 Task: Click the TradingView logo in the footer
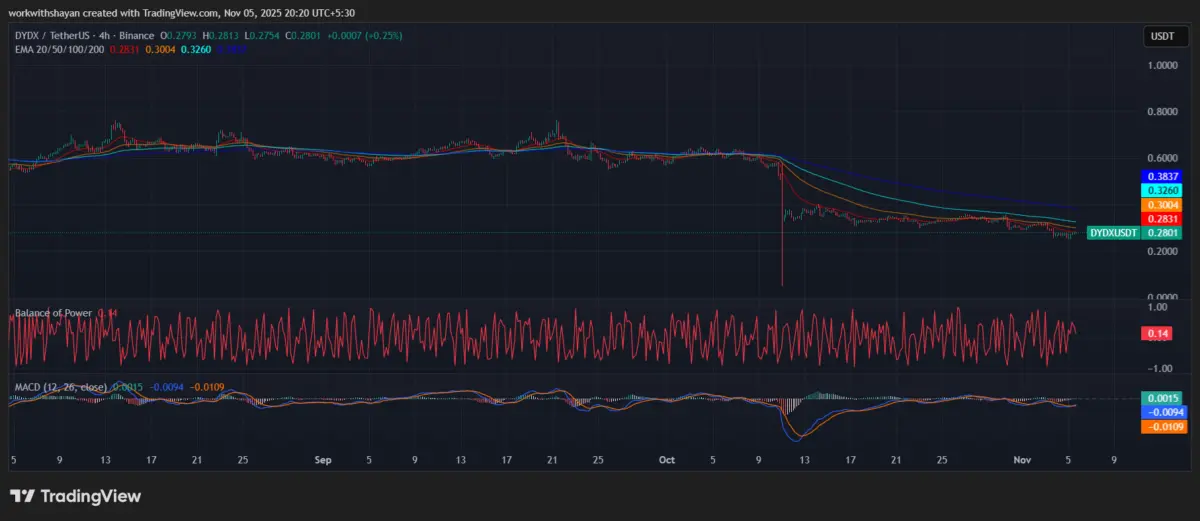pos(76,496)
